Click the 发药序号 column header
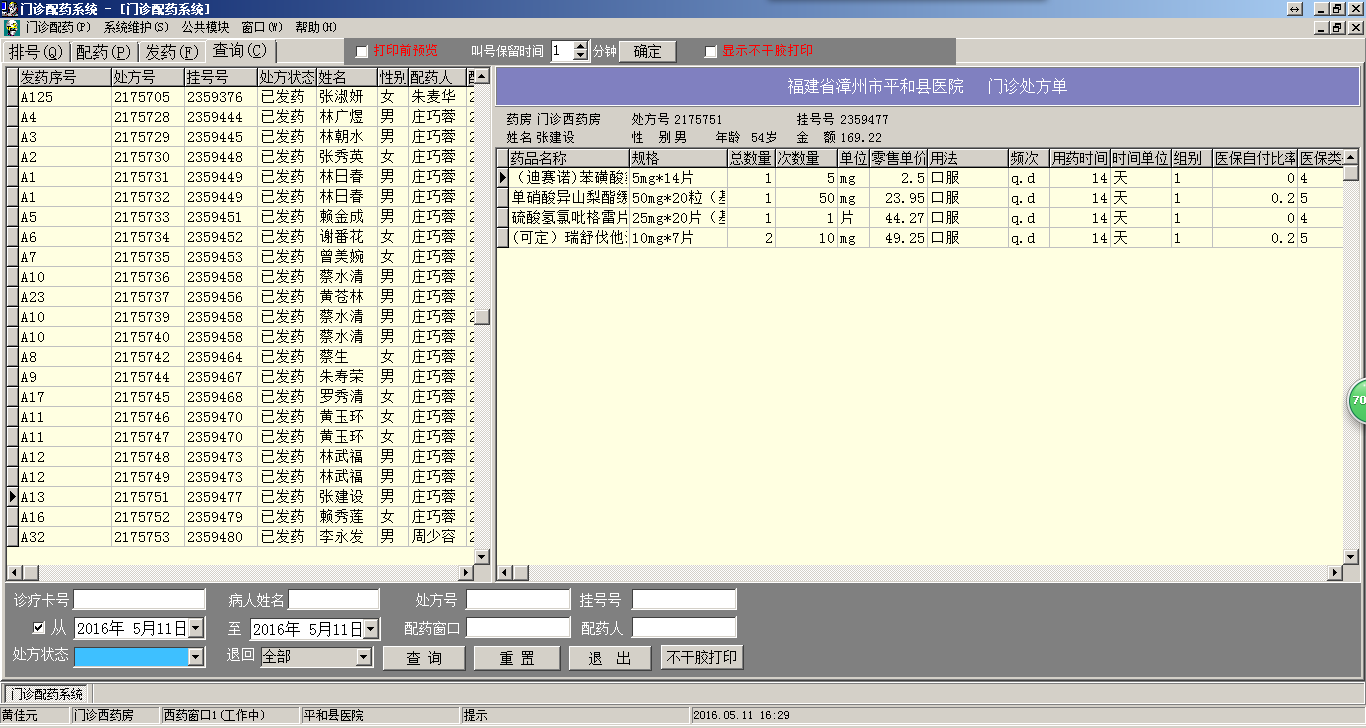Screen dimensions: 1366x728 click(x=64, y=77)
